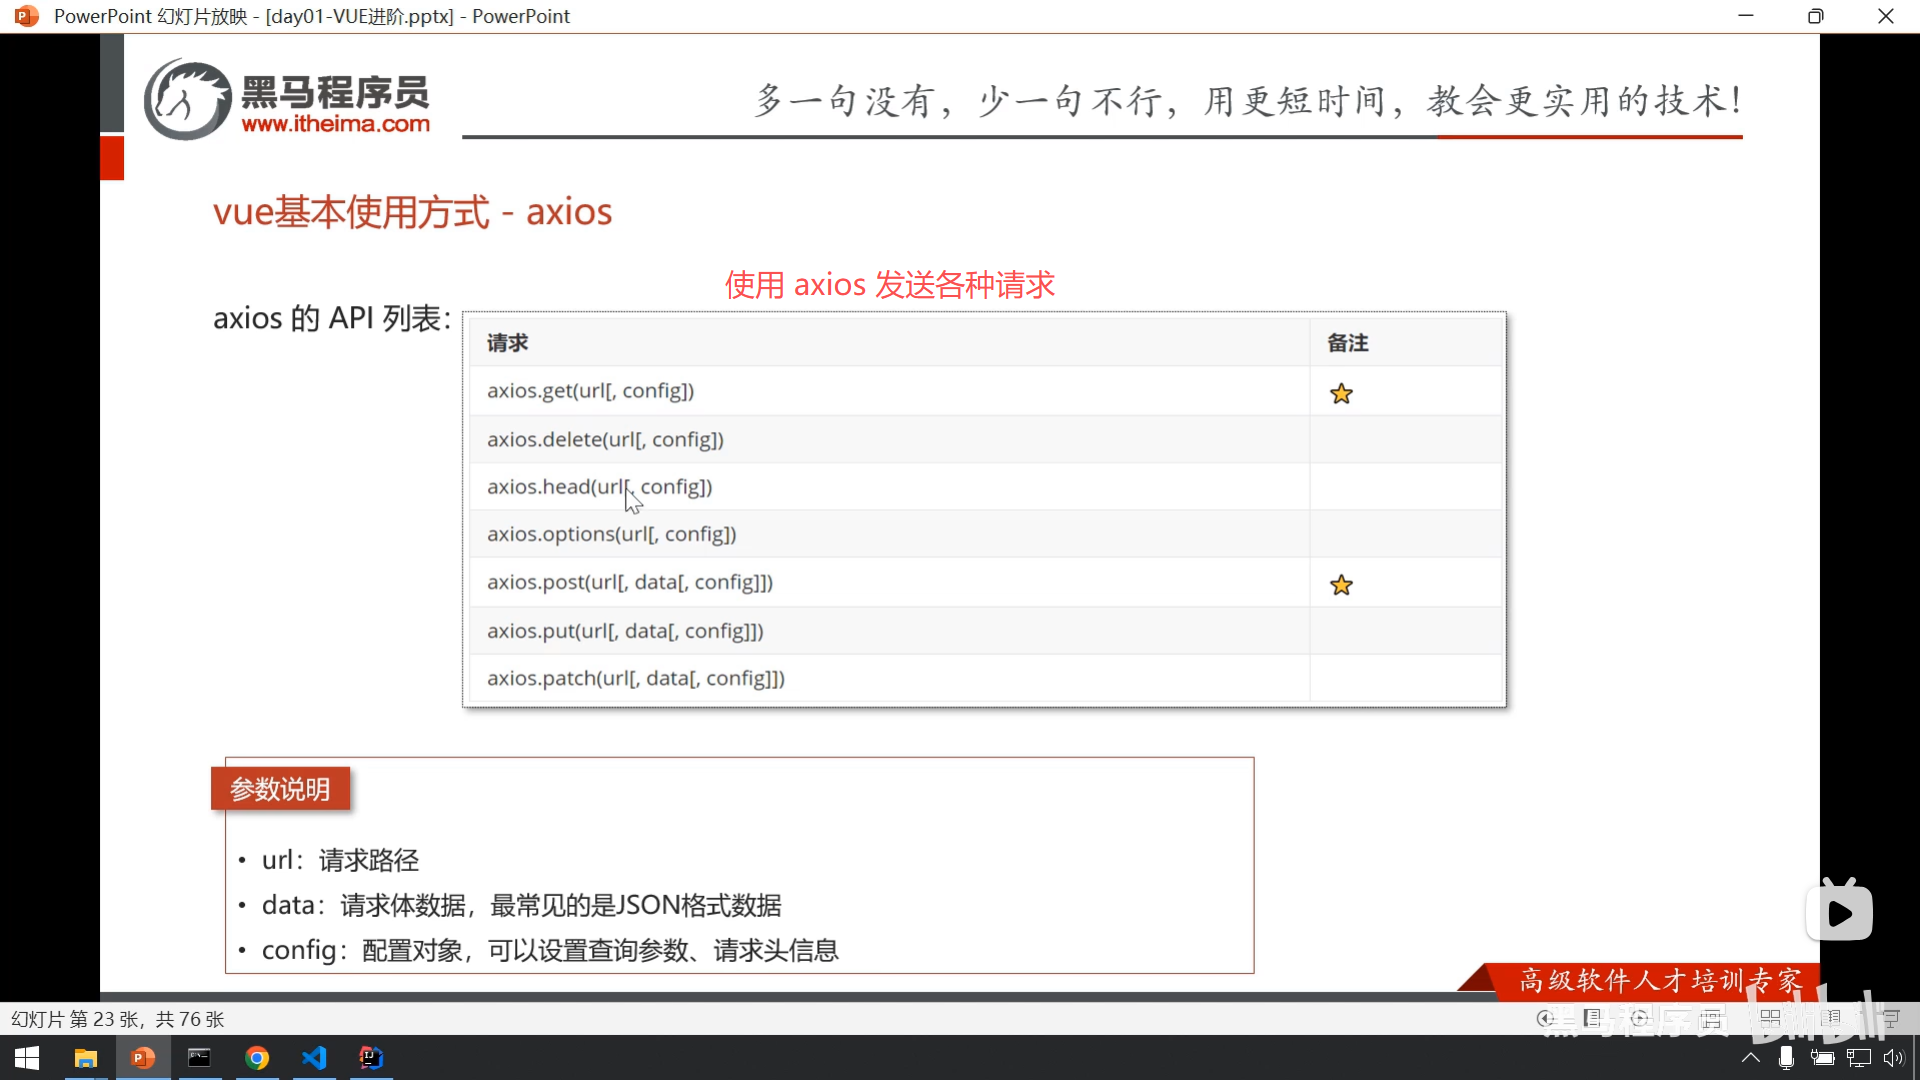Viewport: 1920px width, 1080px height.
Task: Open File Explorer from taskbar
Action: coord(86,1058)
